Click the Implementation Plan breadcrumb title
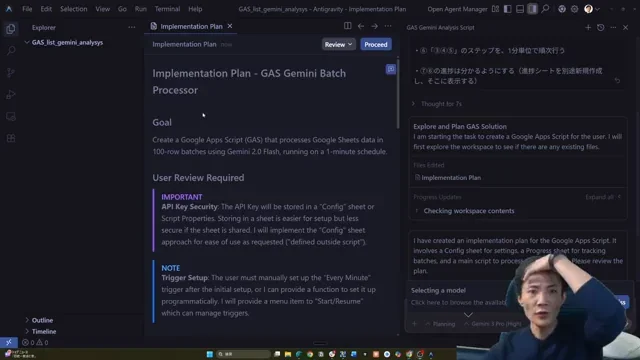This screenshot has width=640, height=360. click(x=184, y=44)
